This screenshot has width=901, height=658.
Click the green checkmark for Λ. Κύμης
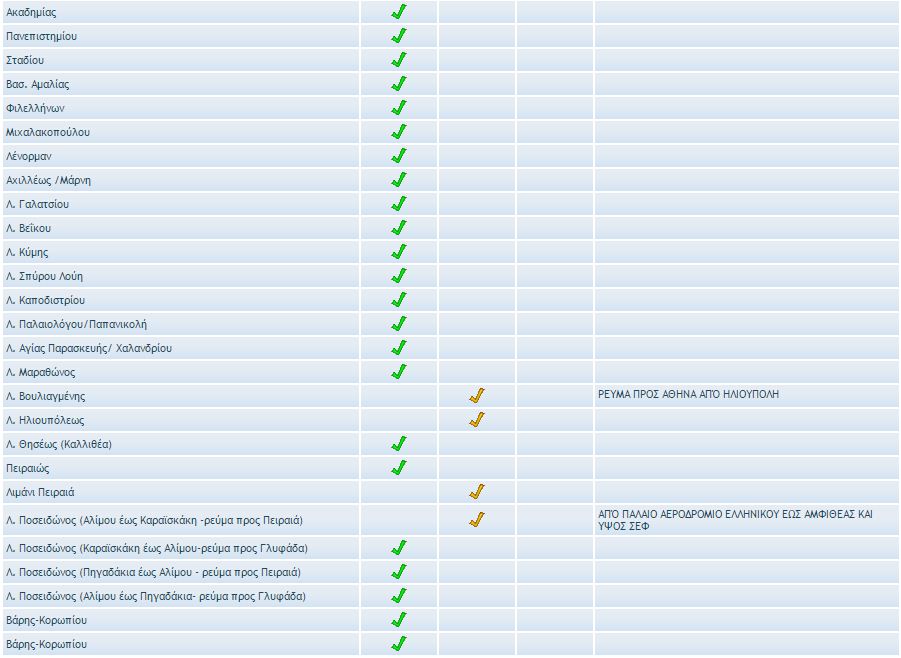pyautogui.click(x=398, y=252)
